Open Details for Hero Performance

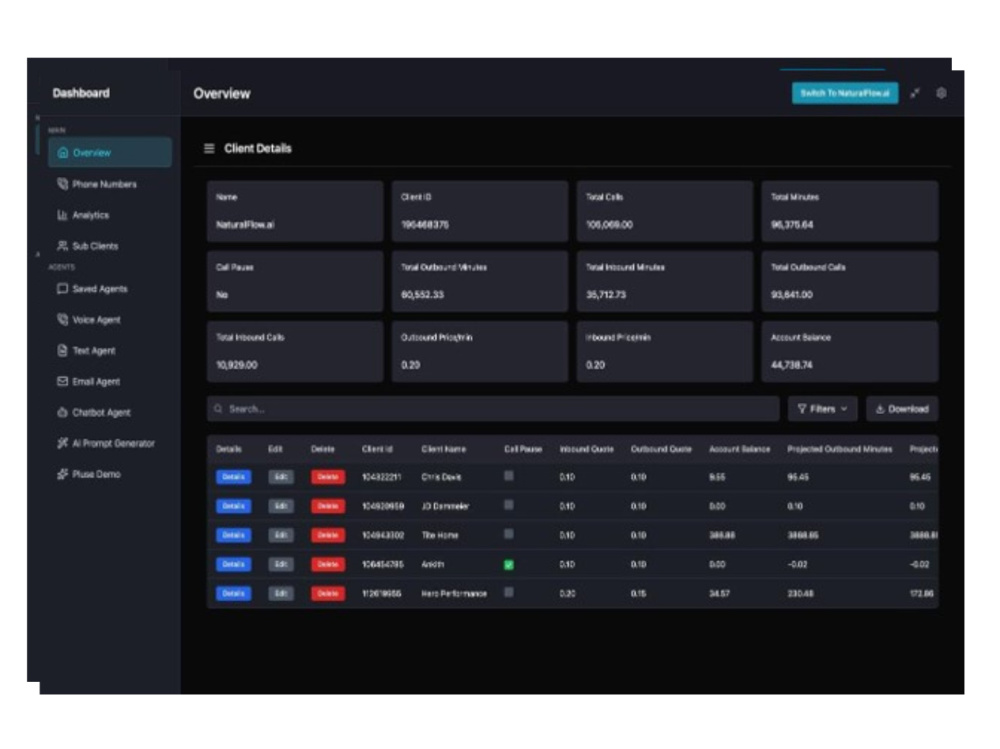233,594
